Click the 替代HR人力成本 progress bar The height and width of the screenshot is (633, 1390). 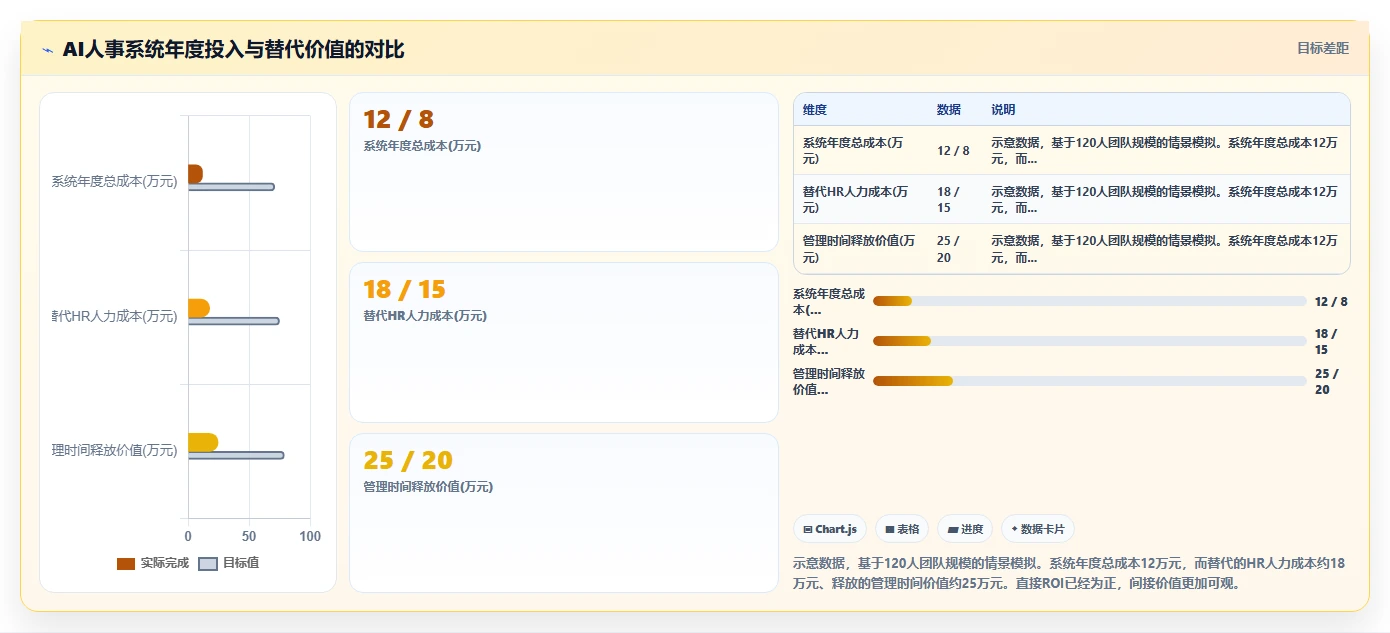1090,341
